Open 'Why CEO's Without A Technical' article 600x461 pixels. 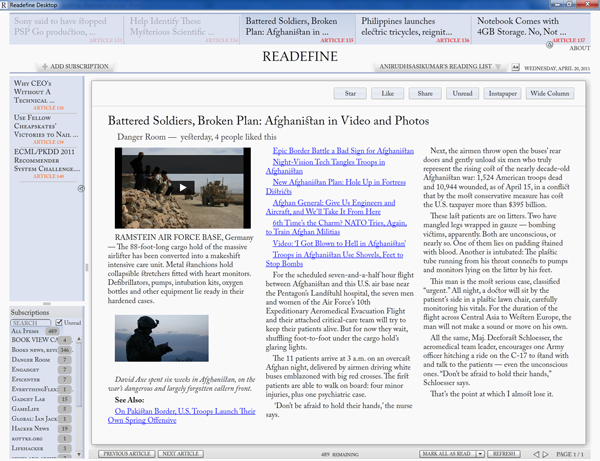46,95
